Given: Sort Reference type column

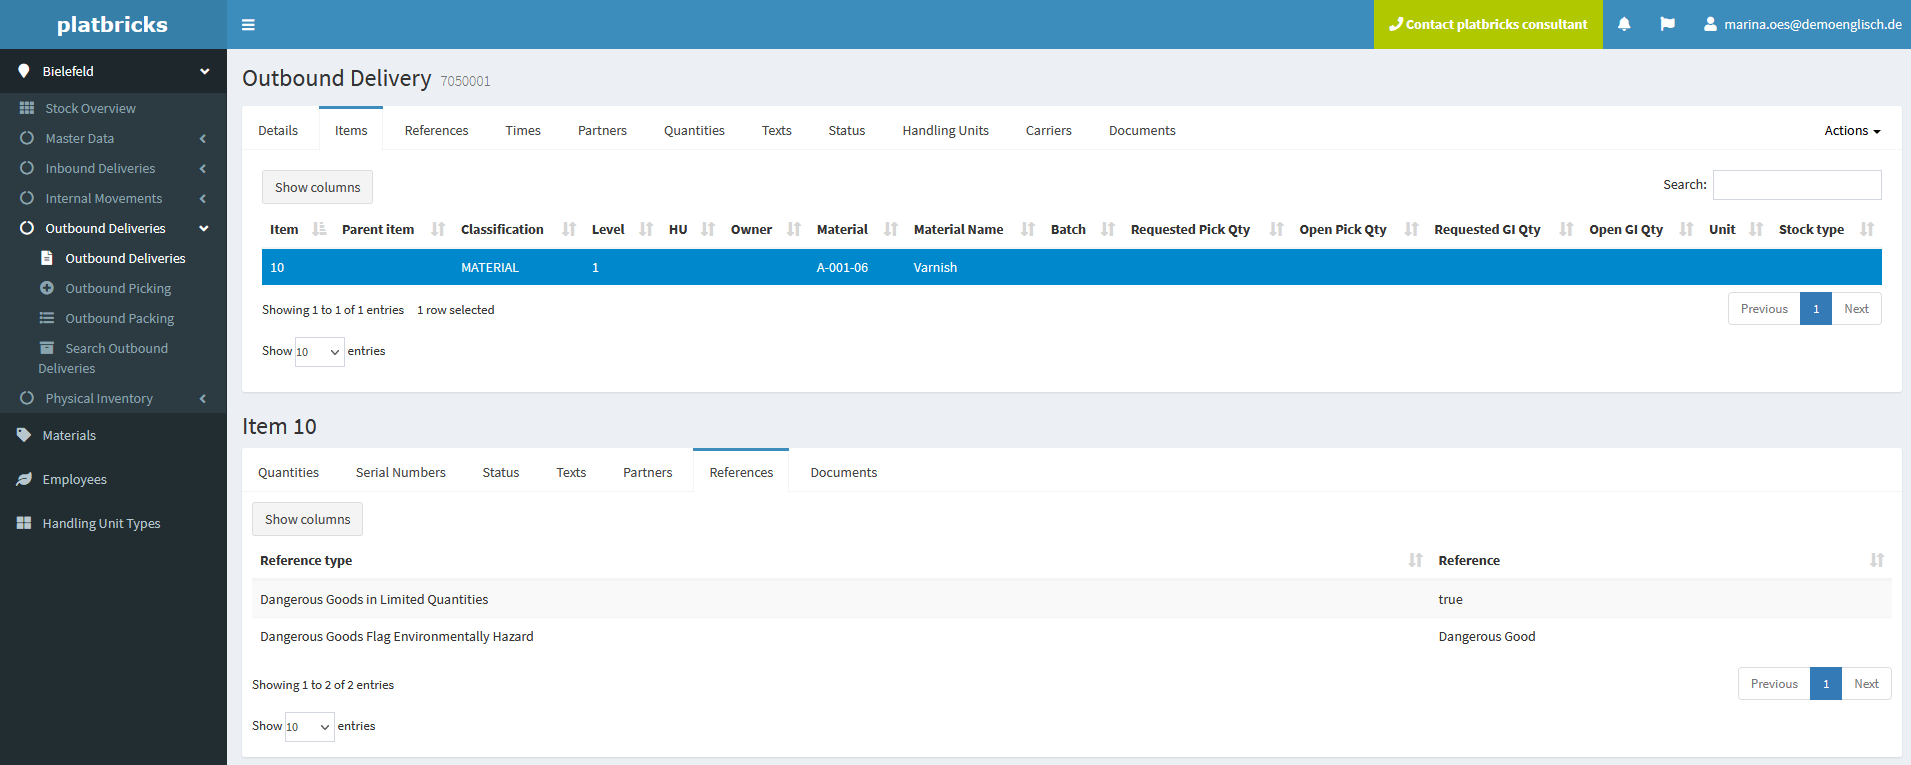Looking at the screenshot, I should pos(1415,560).
